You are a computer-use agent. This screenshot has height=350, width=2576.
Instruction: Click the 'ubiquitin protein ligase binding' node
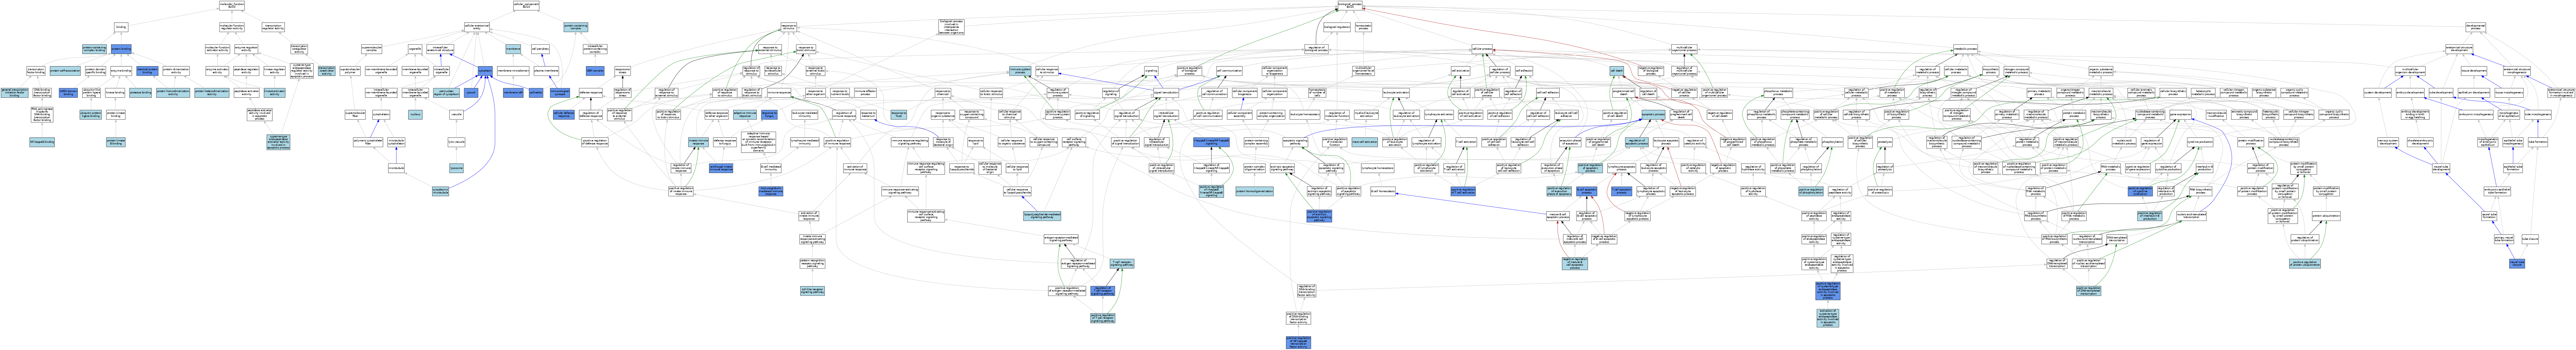(x=91, y=115)
